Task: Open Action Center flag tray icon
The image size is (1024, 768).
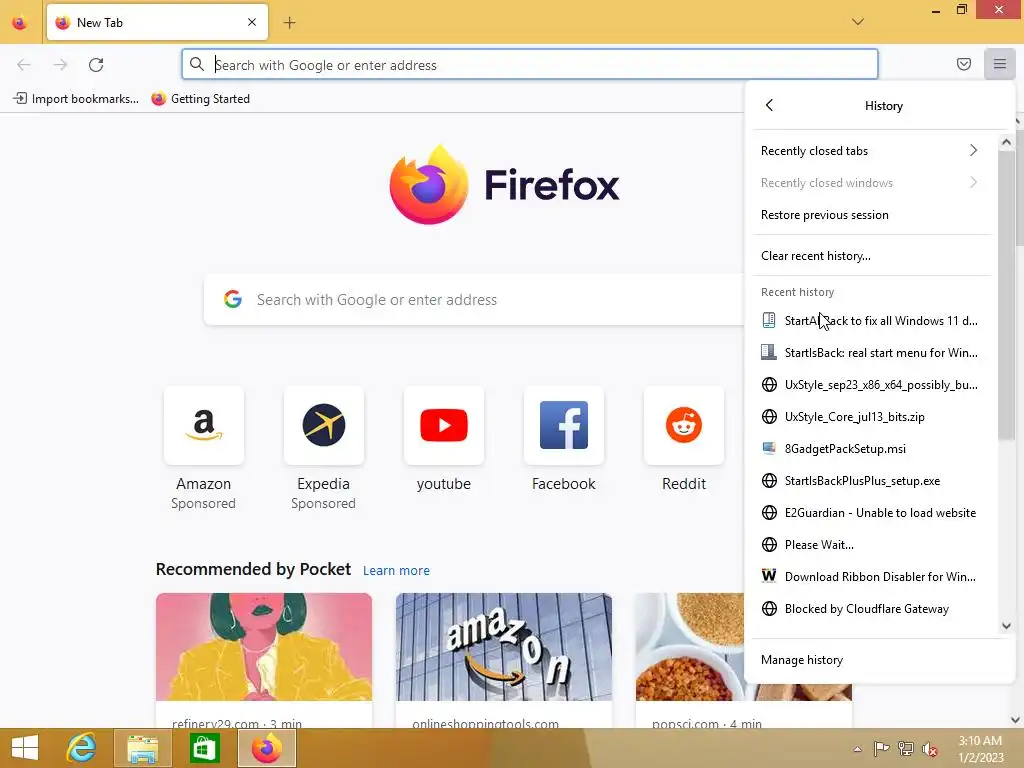Action: coord(881,748)
